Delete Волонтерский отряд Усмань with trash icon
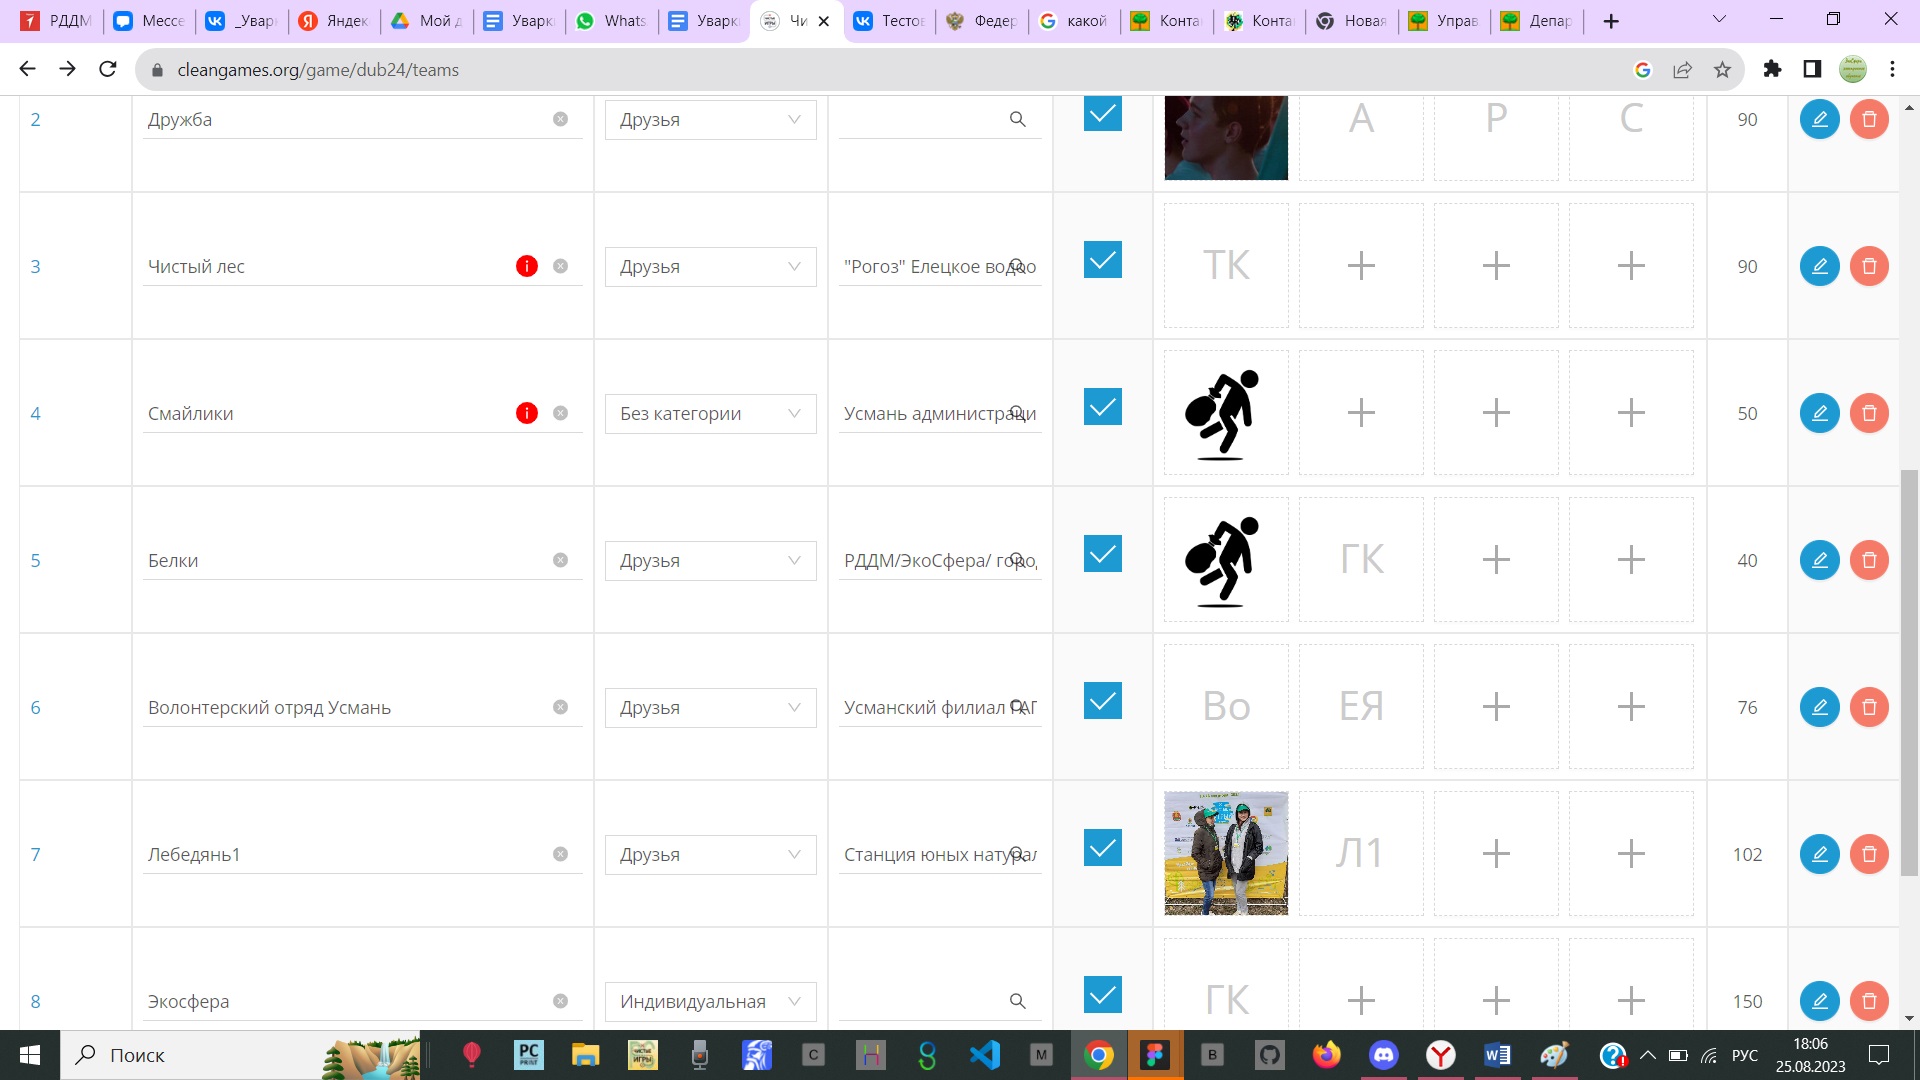1920x1080 pixels. click(1868, 707)
